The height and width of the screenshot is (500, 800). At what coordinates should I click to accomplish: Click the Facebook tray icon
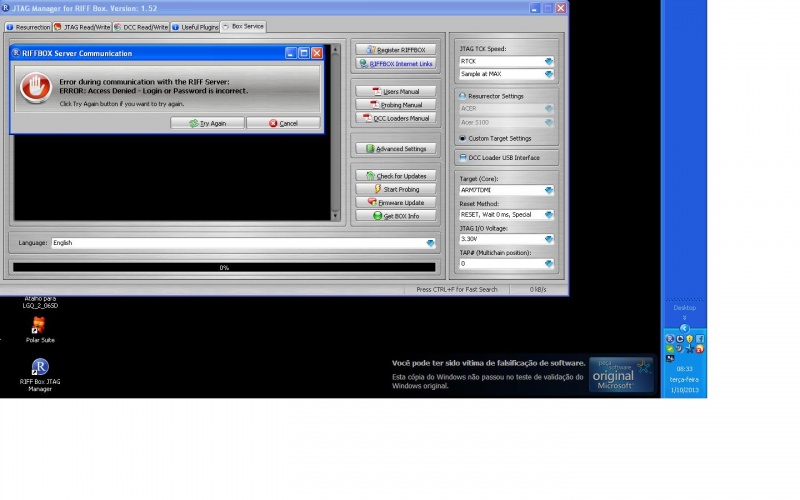point(699,339)
